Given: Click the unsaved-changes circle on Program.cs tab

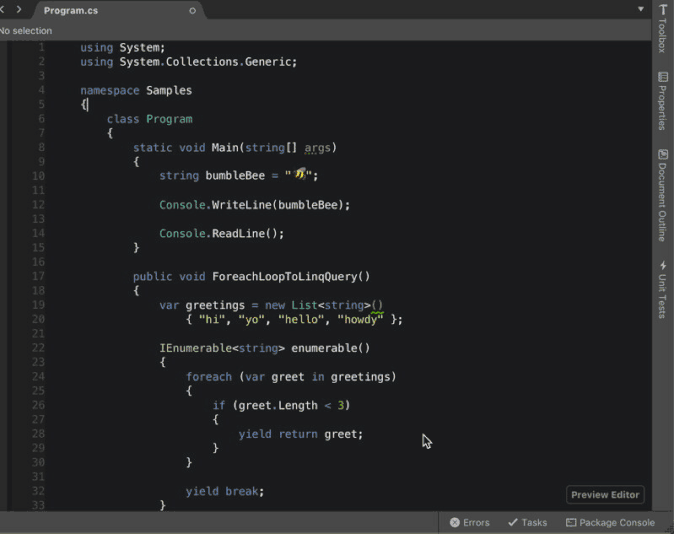Looking at the screenshot, I should coord(193,10).
